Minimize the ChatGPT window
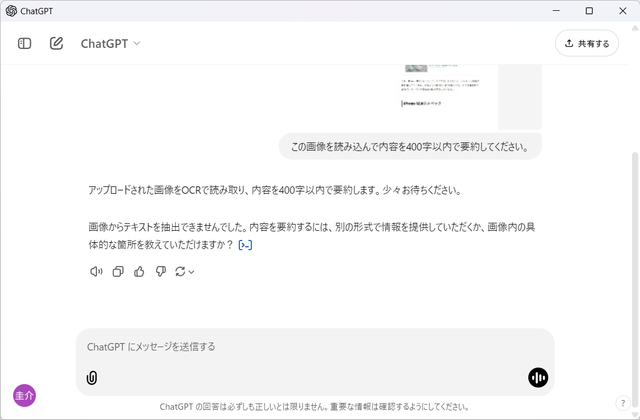The height and width of the screenshot is (420, 640). pos(556,11)
